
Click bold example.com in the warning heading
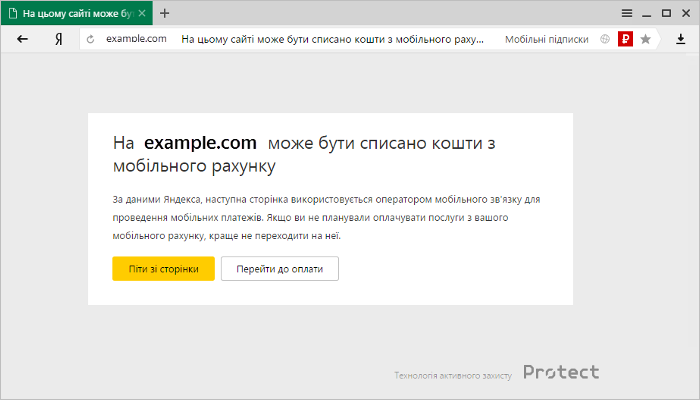click(x=200, y=143)
